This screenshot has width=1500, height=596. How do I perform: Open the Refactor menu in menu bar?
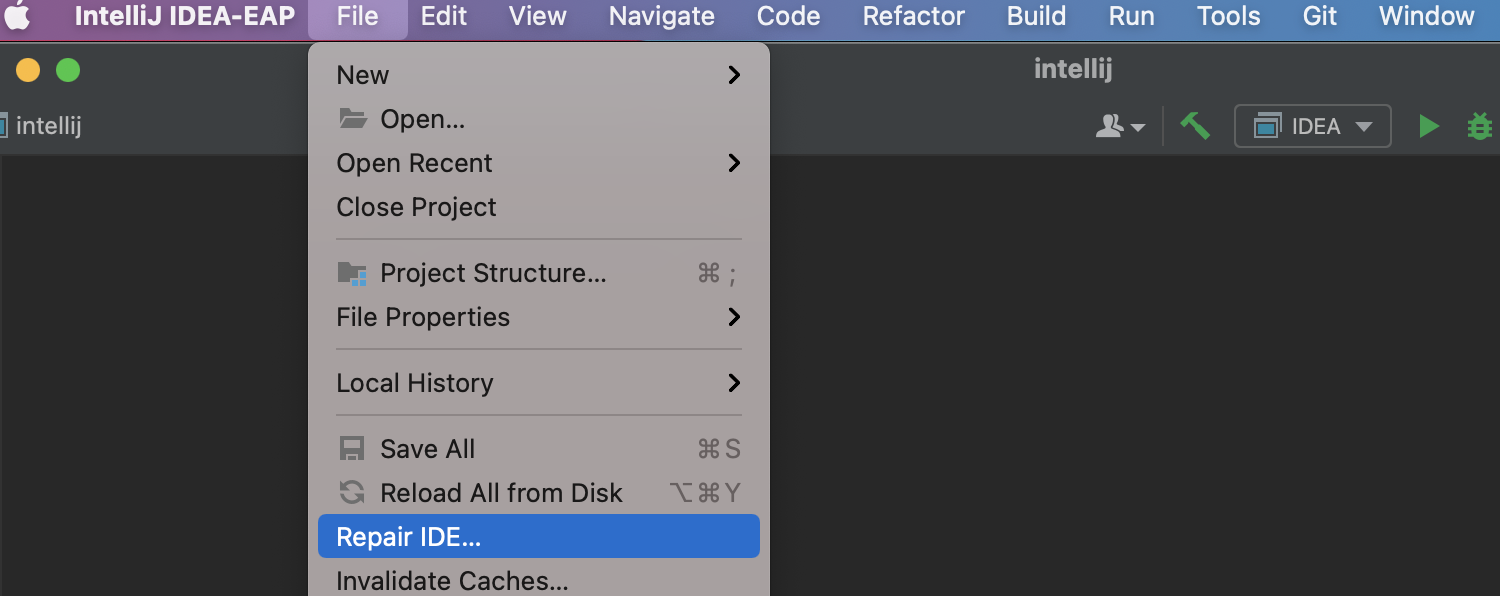[x=914, y=16]
